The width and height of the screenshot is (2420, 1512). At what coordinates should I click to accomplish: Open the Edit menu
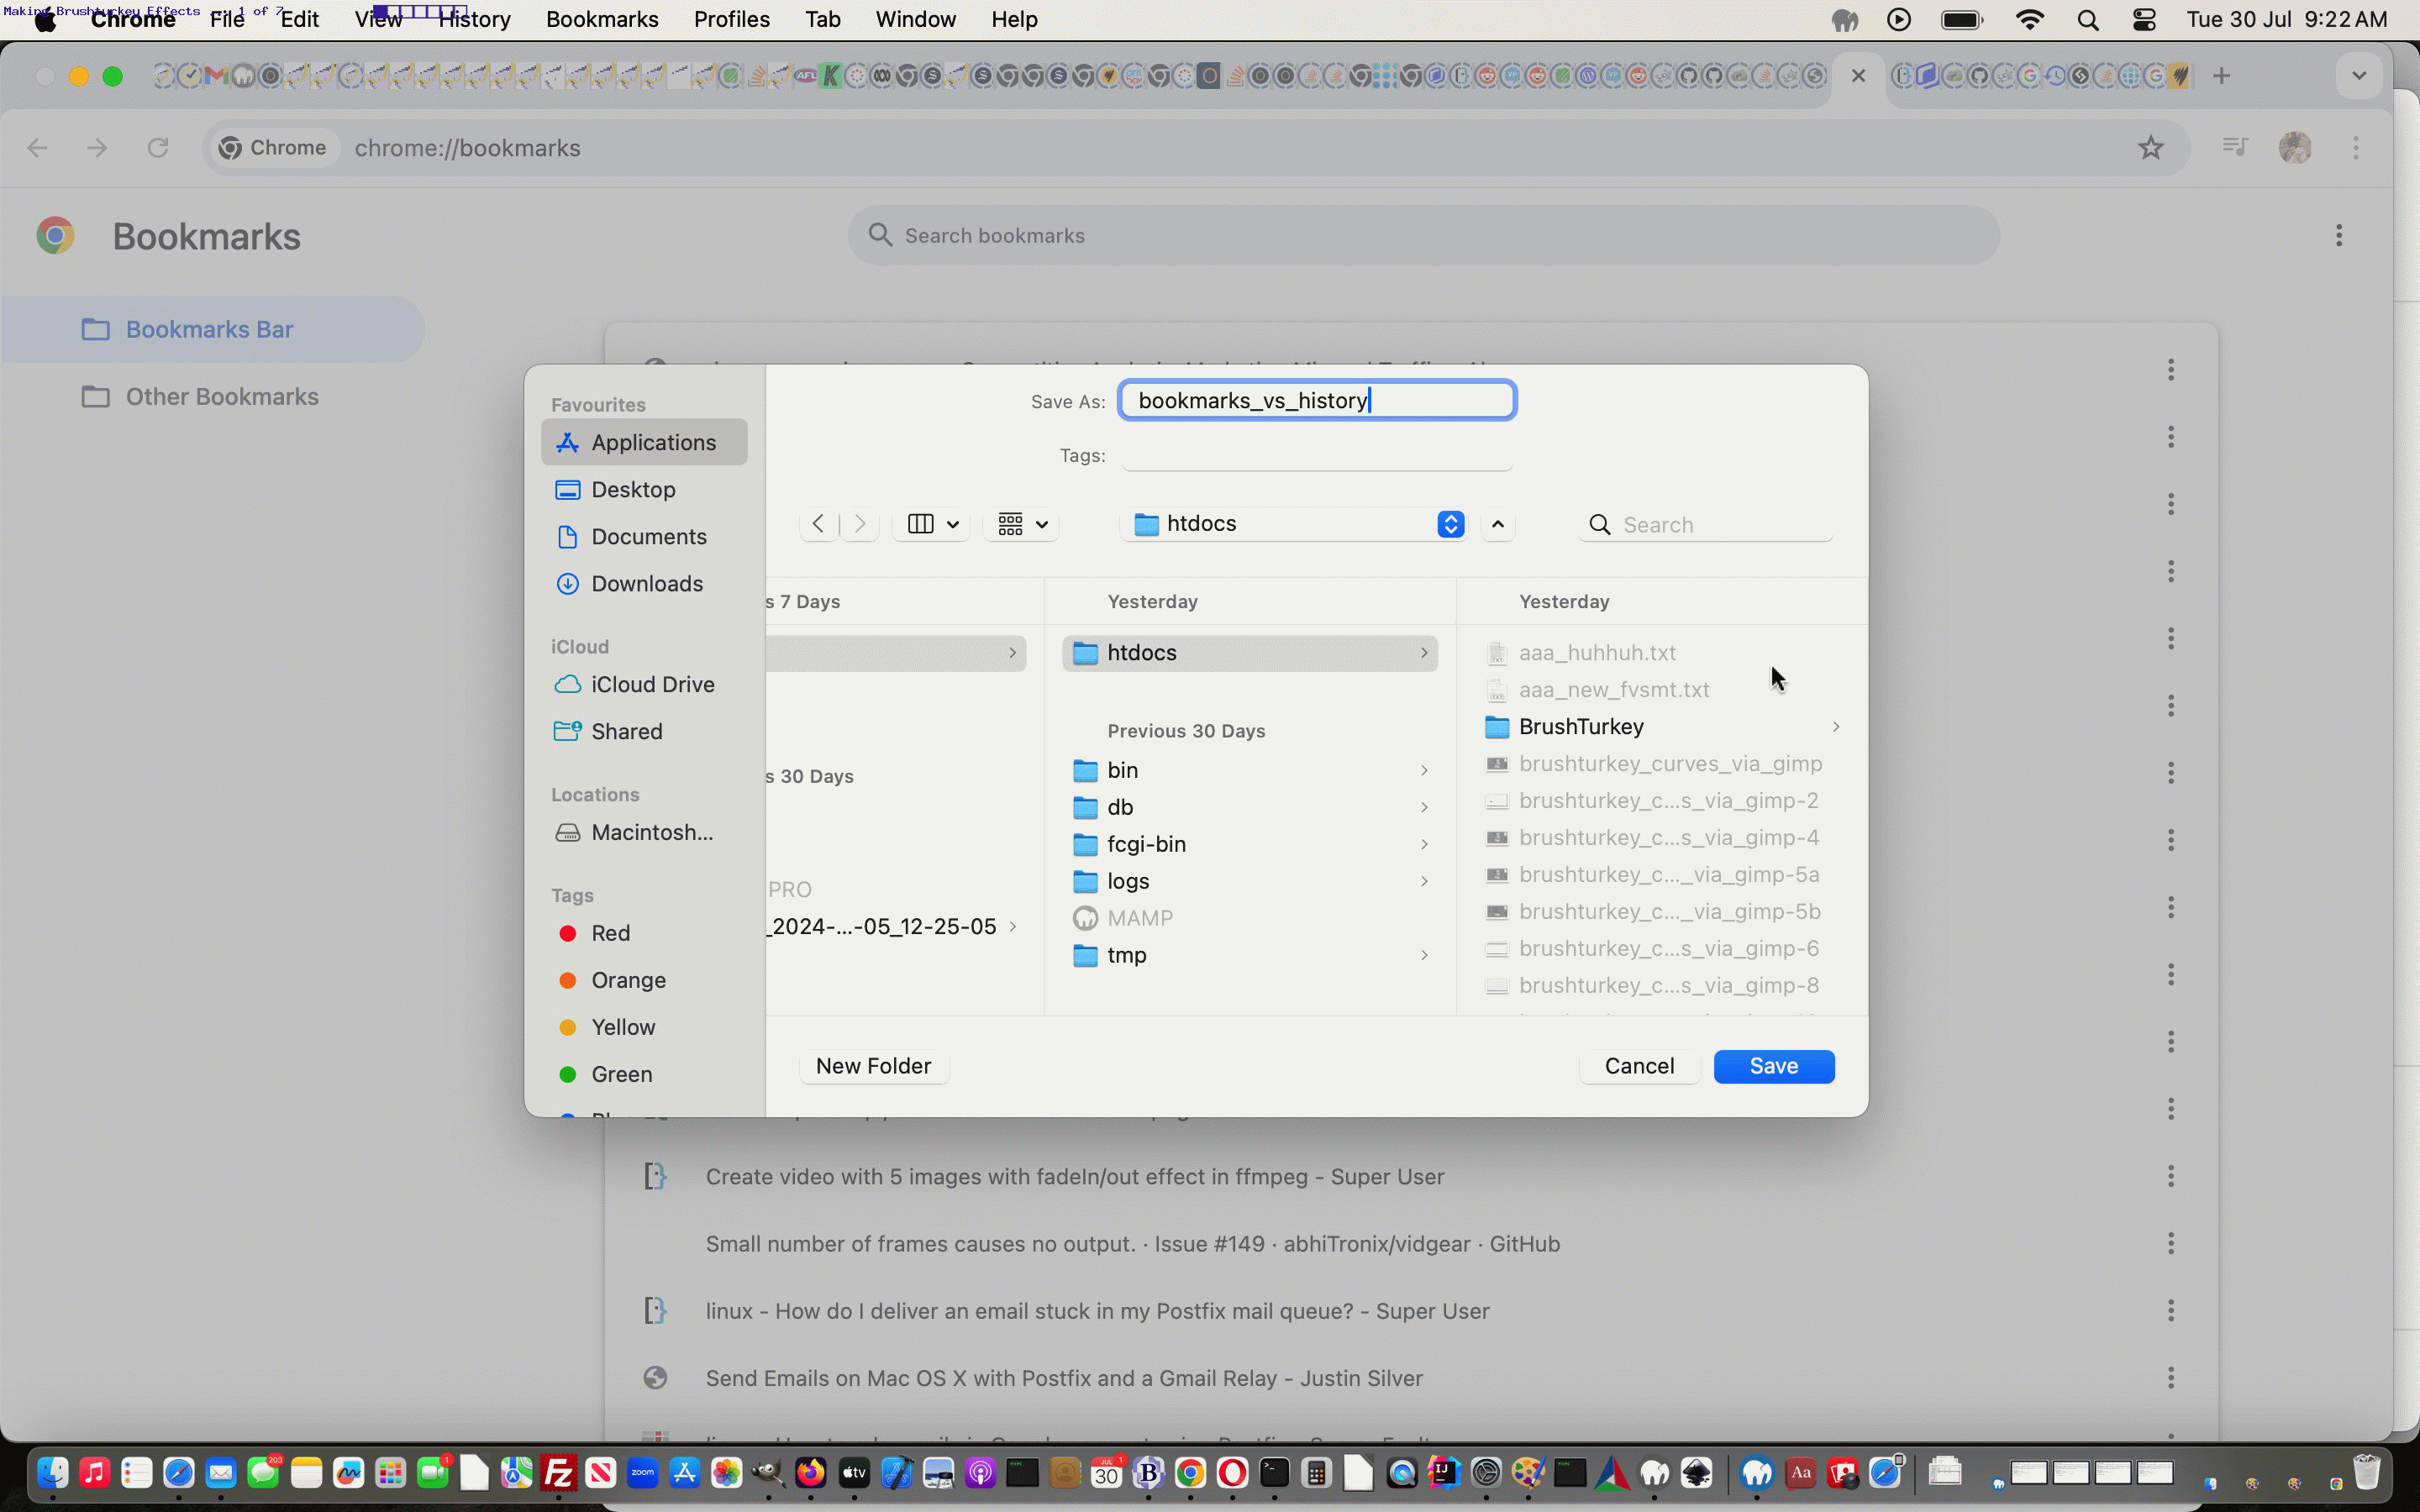point(299,19)
